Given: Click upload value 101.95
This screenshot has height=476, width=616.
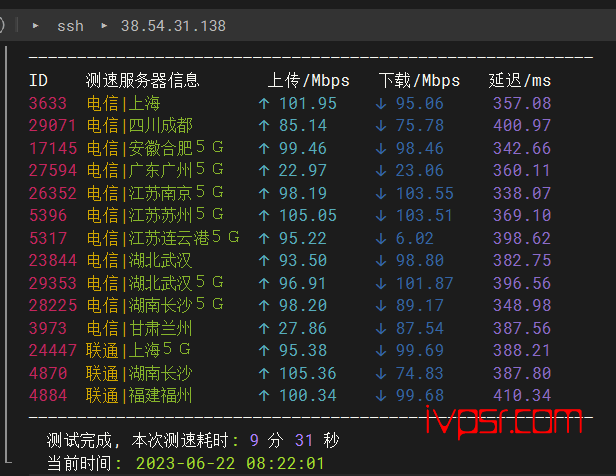Looking at the screenshot, I should (308, 103).
